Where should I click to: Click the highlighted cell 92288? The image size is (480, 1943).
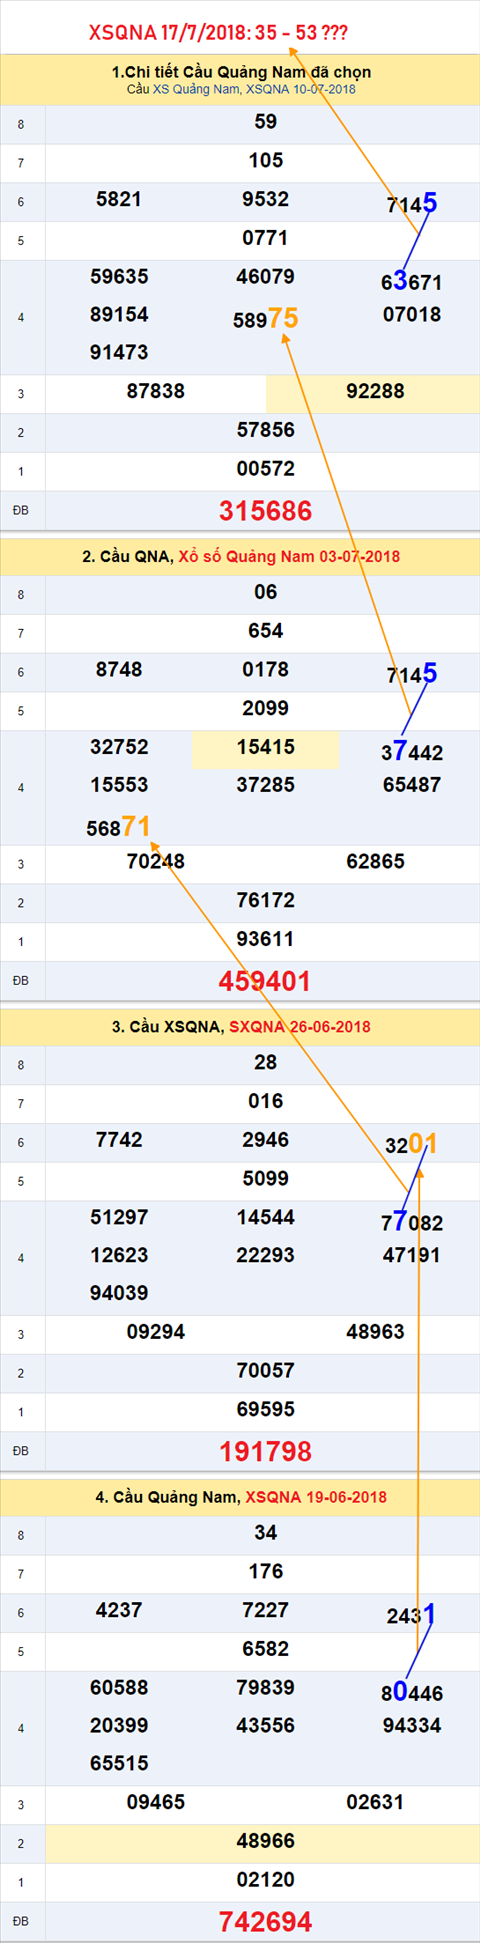373,392
